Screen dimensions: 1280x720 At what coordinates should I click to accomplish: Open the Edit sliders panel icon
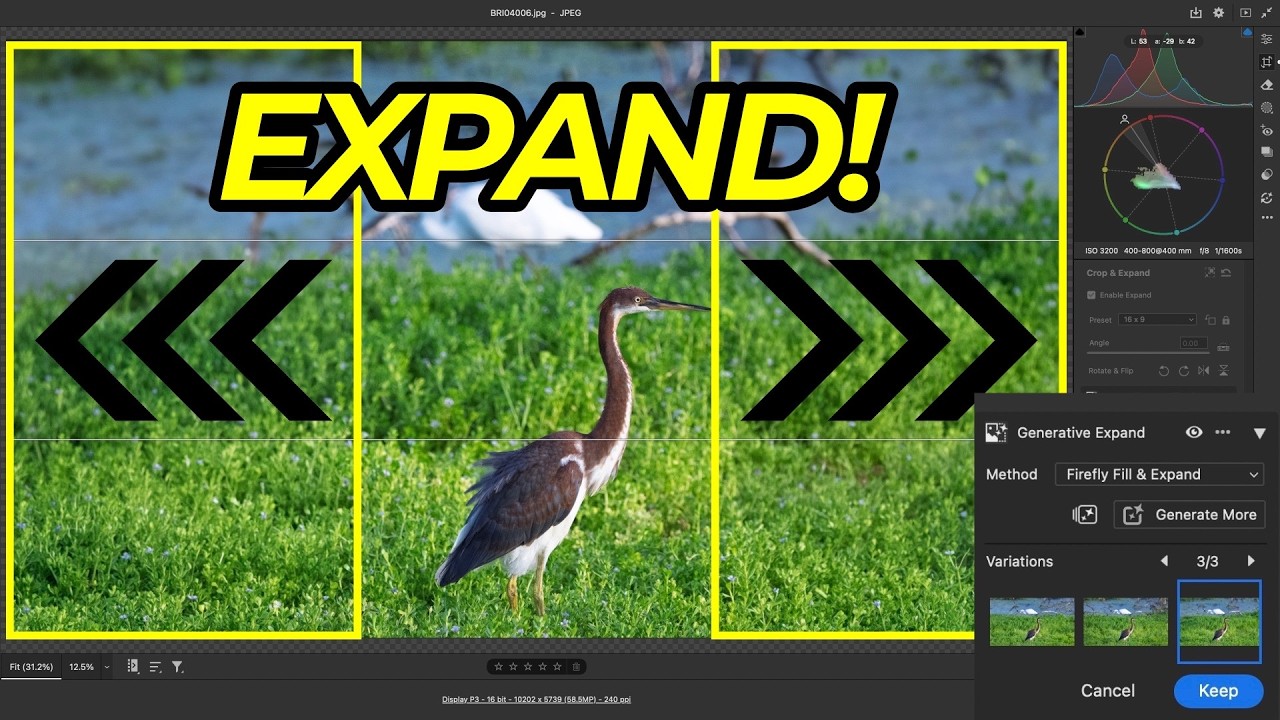(1267, 39)
